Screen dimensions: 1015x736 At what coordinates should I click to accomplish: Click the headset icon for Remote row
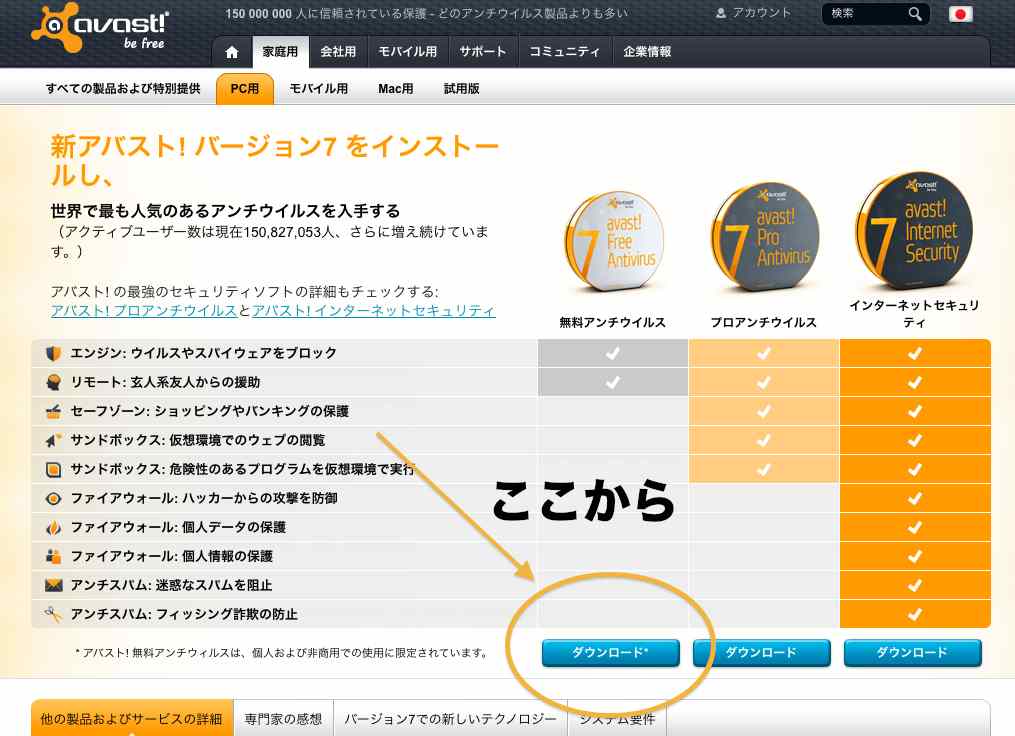pyautogui.click(x=54, y=382)
